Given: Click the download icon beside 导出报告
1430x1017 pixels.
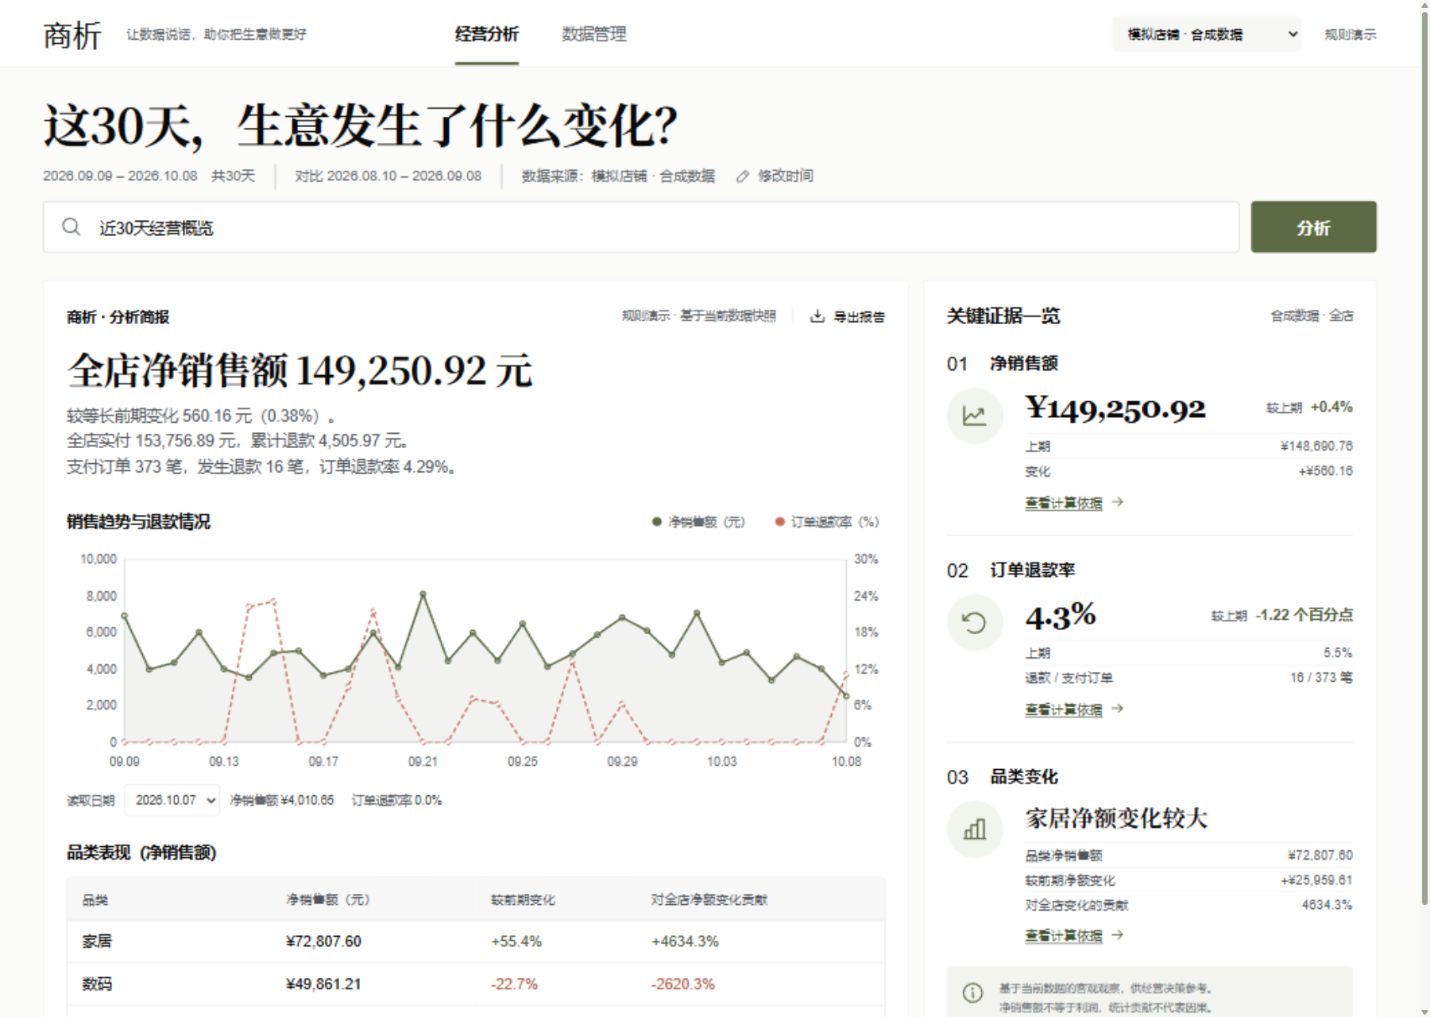Looking at the screenshot, I should point(817,316).
